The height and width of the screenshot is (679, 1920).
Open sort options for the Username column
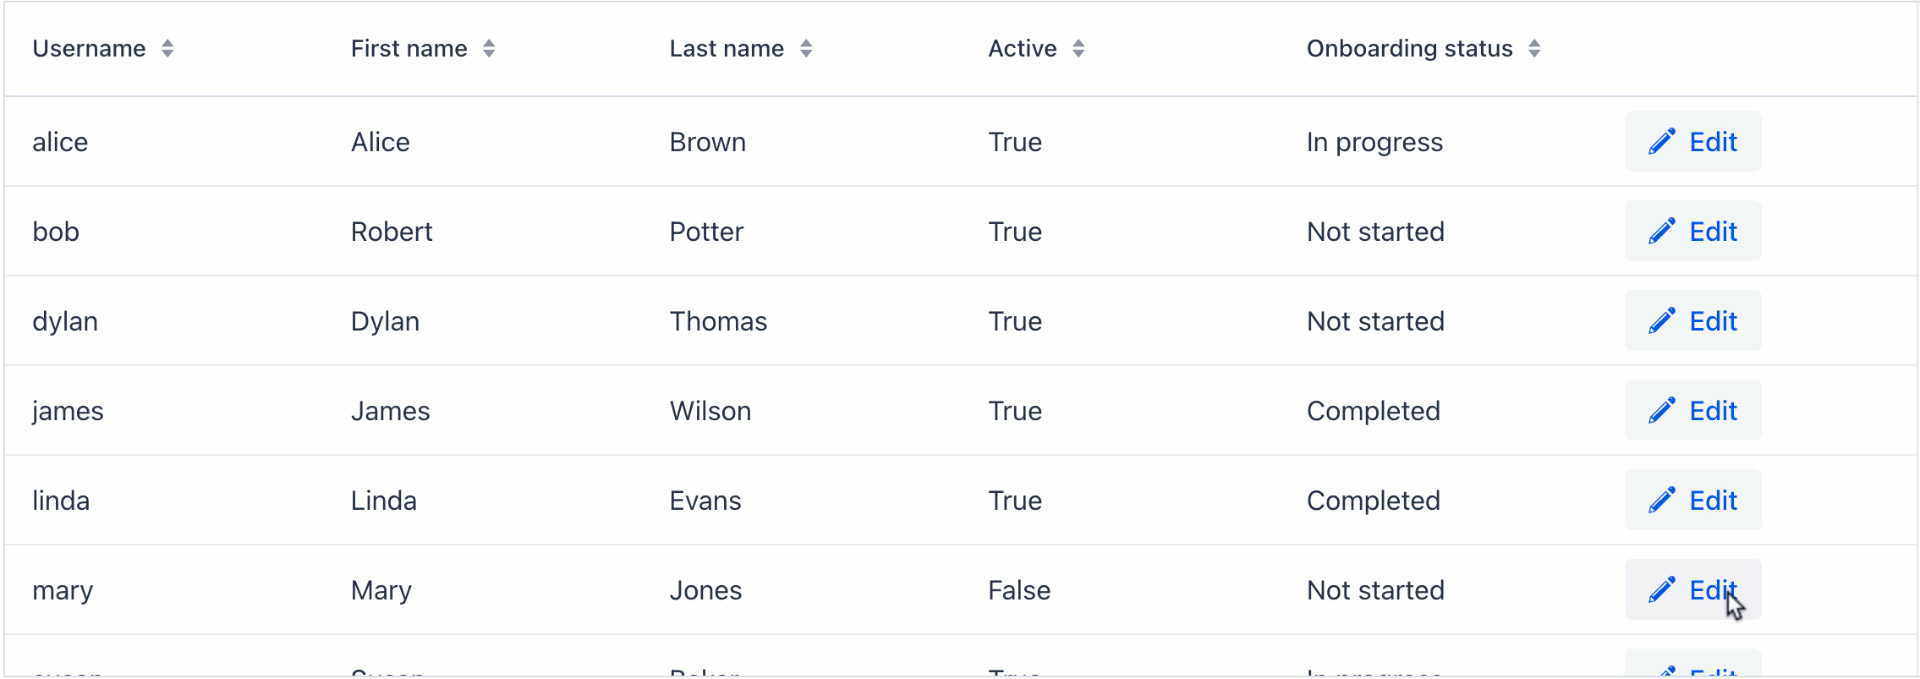pos(167,47)
